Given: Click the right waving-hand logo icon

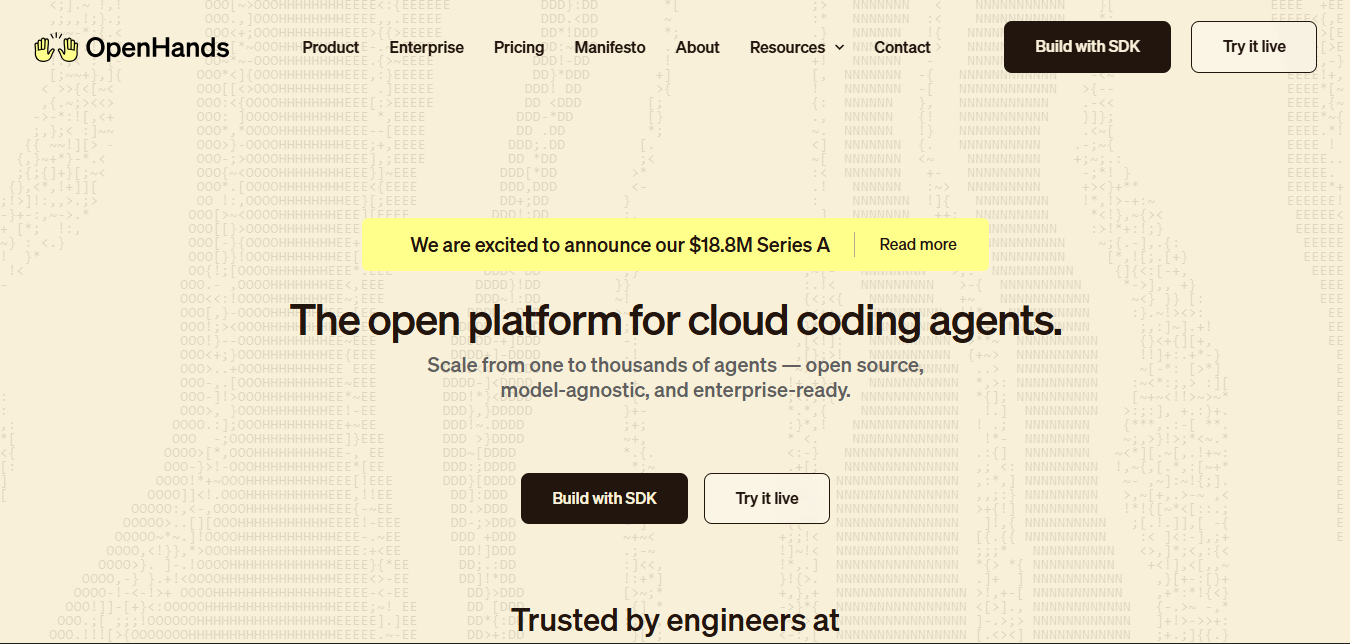Looking at the screenshot, I should tap(66, 46).
